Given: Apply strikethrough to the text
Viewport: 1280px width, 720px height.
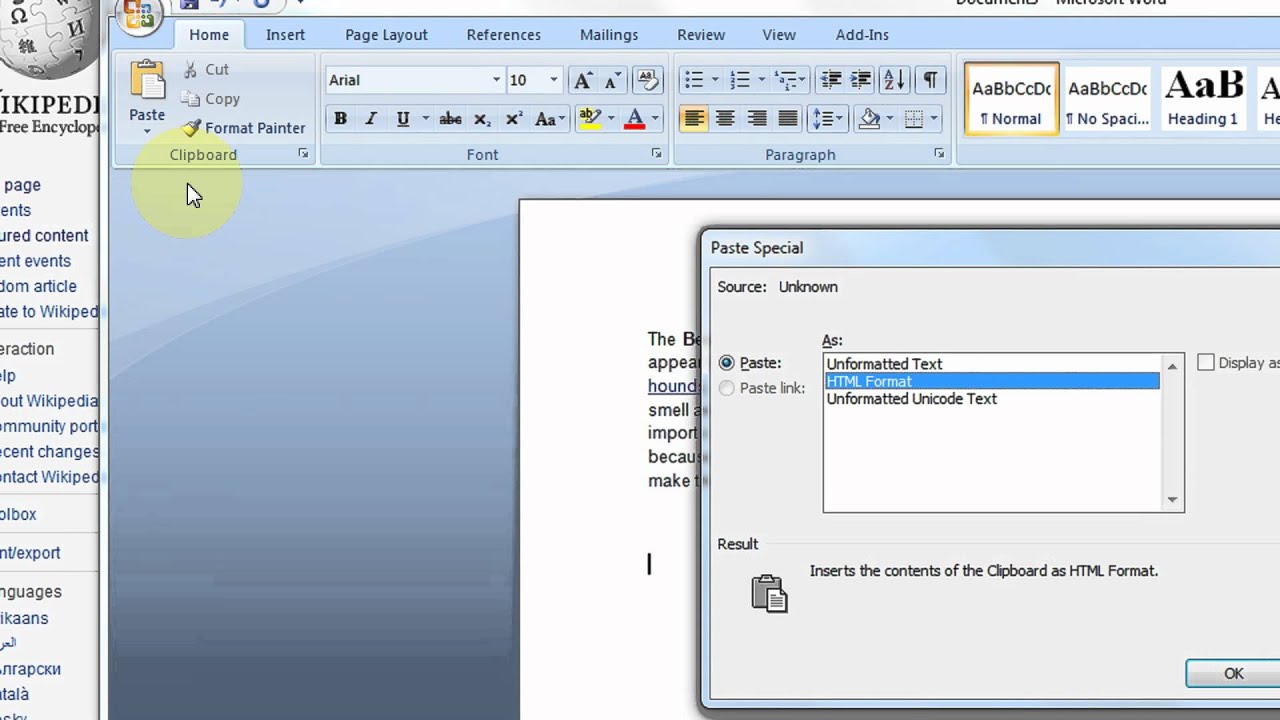Looking at the screenshot, I should coord(450,119).
